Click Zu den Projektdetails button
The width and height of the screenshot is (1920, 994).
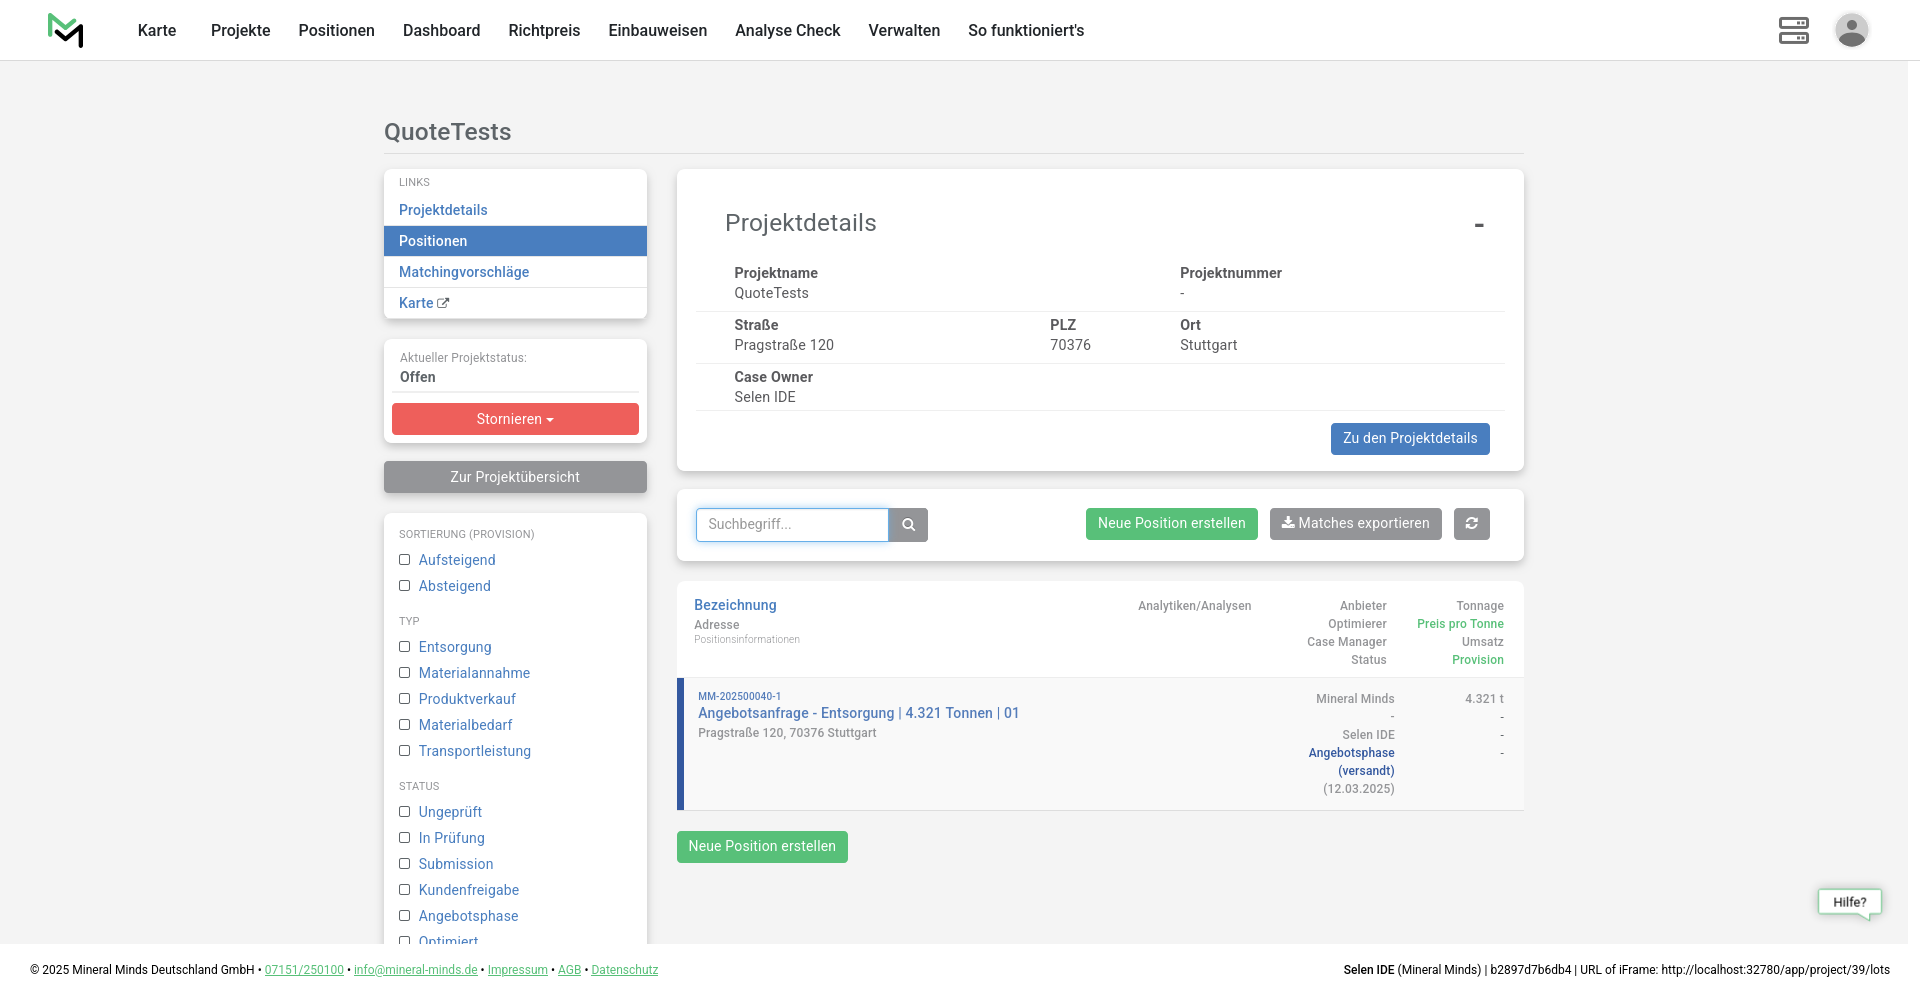pos(1409,439)
